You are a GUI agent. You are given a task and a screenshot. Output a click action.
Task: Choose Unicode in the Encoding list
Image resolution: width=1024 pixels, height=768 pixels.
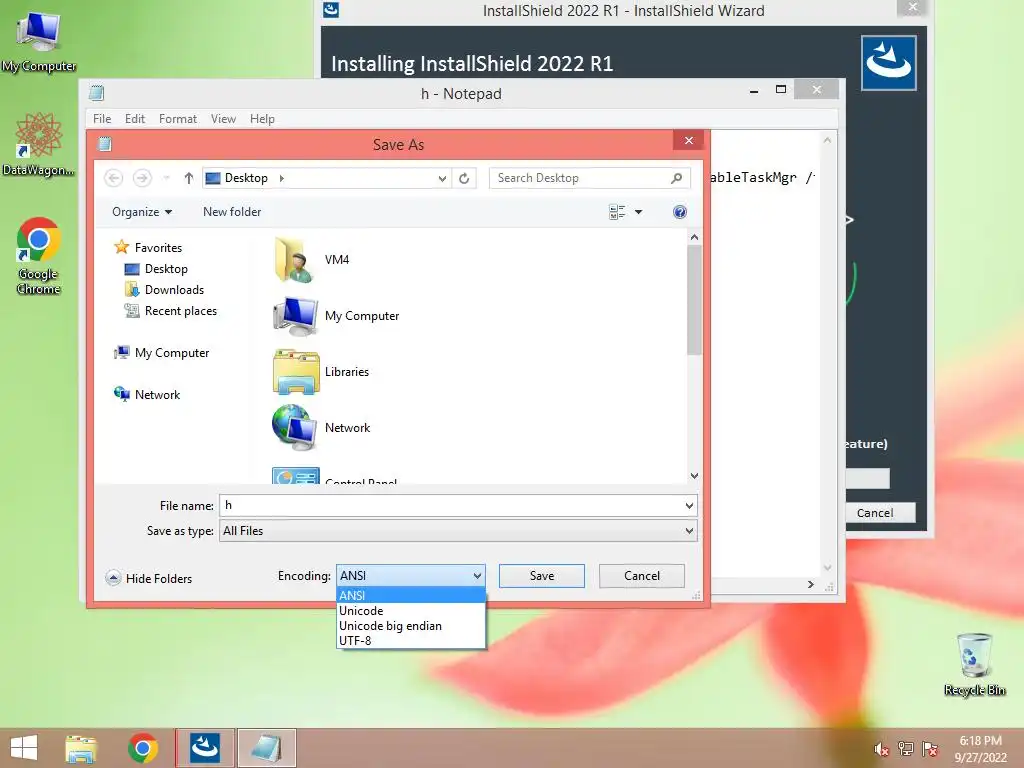click(x=411, y=611)
